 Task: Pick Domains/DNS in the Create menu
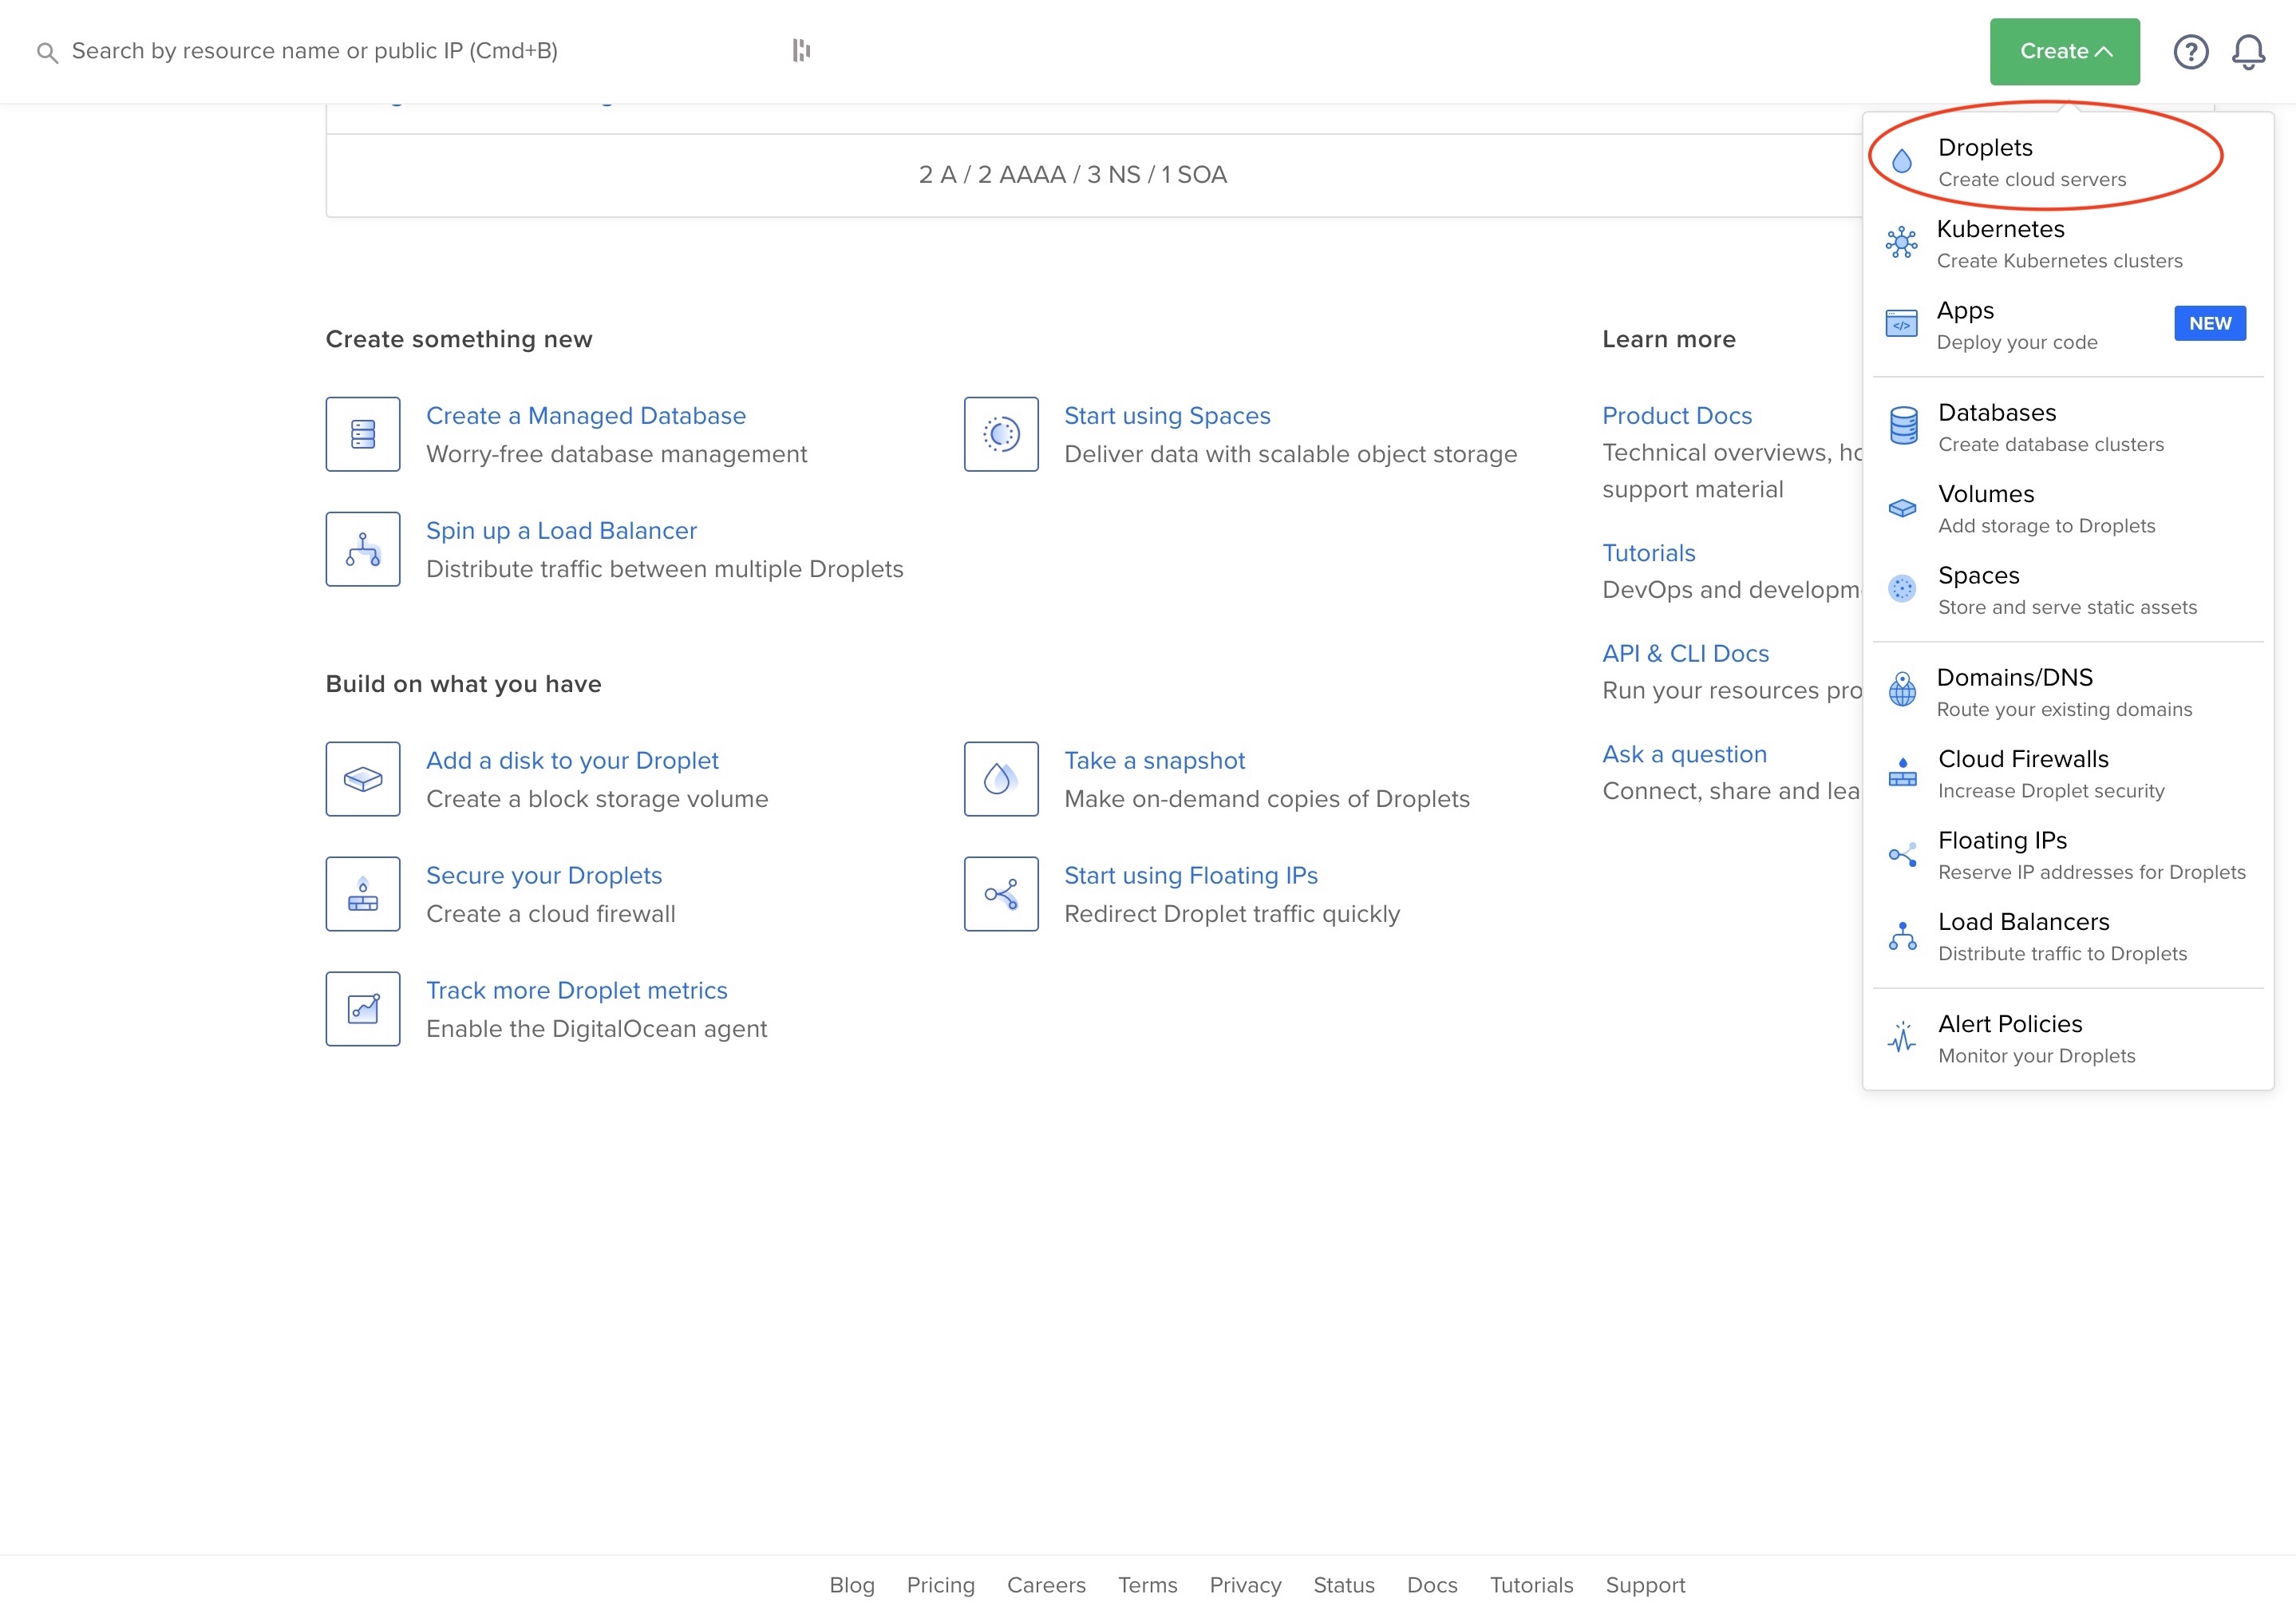point(2066,692)
